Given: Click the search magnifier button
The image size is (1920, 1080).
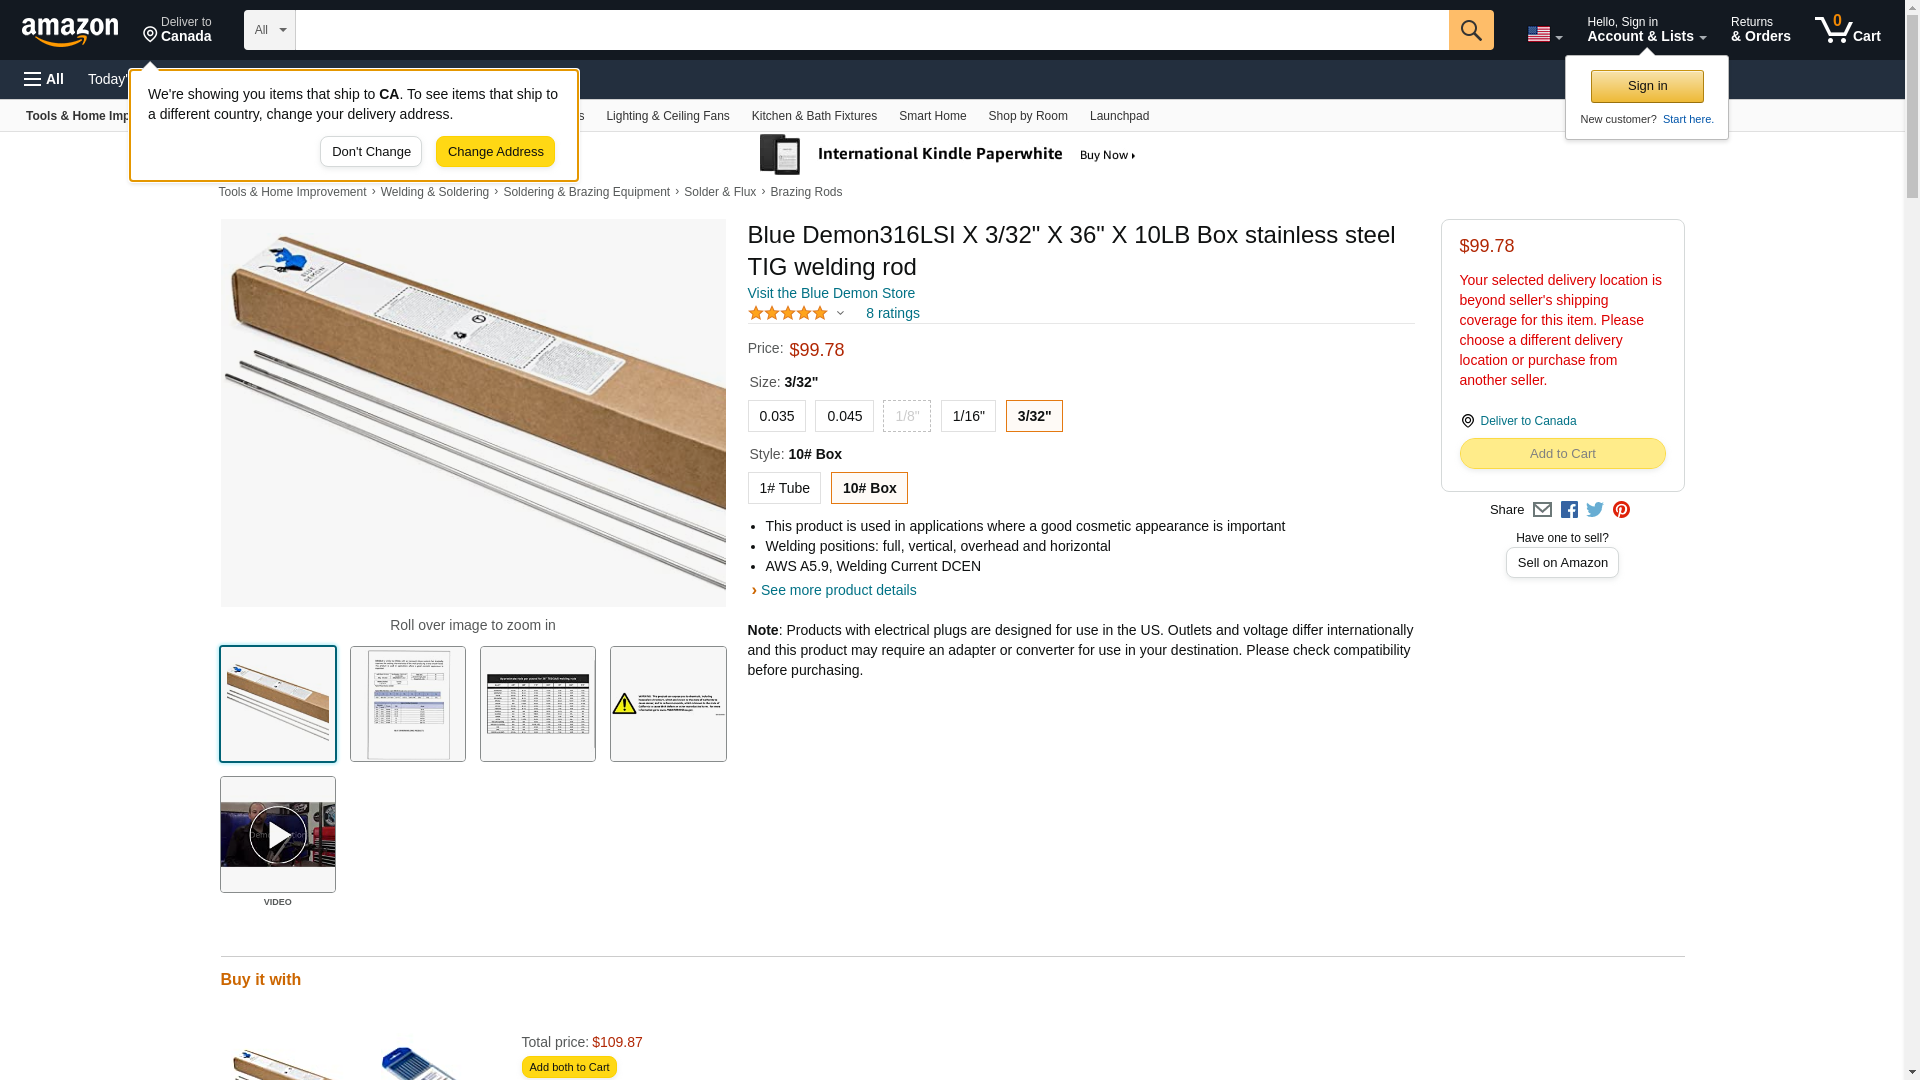Looking at the screenshot, I should (x=1470, y=30).
